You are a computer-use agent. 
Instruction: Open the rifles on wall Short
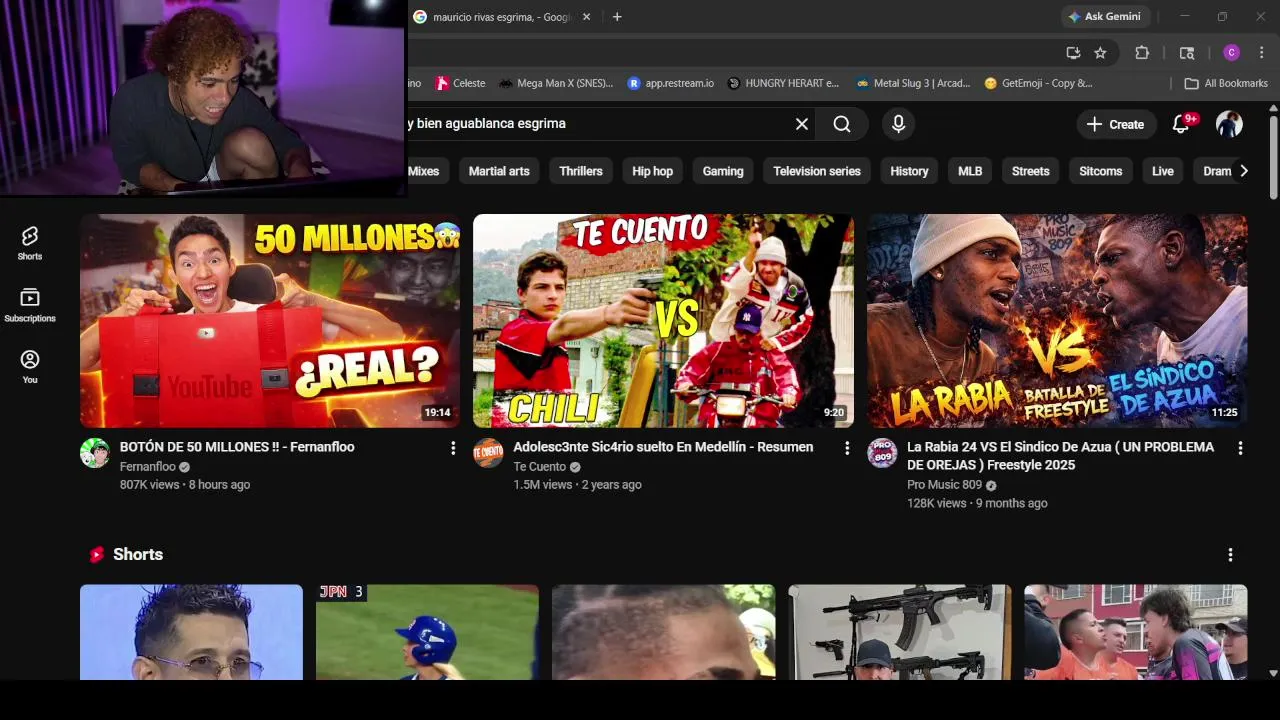(899, 632)
